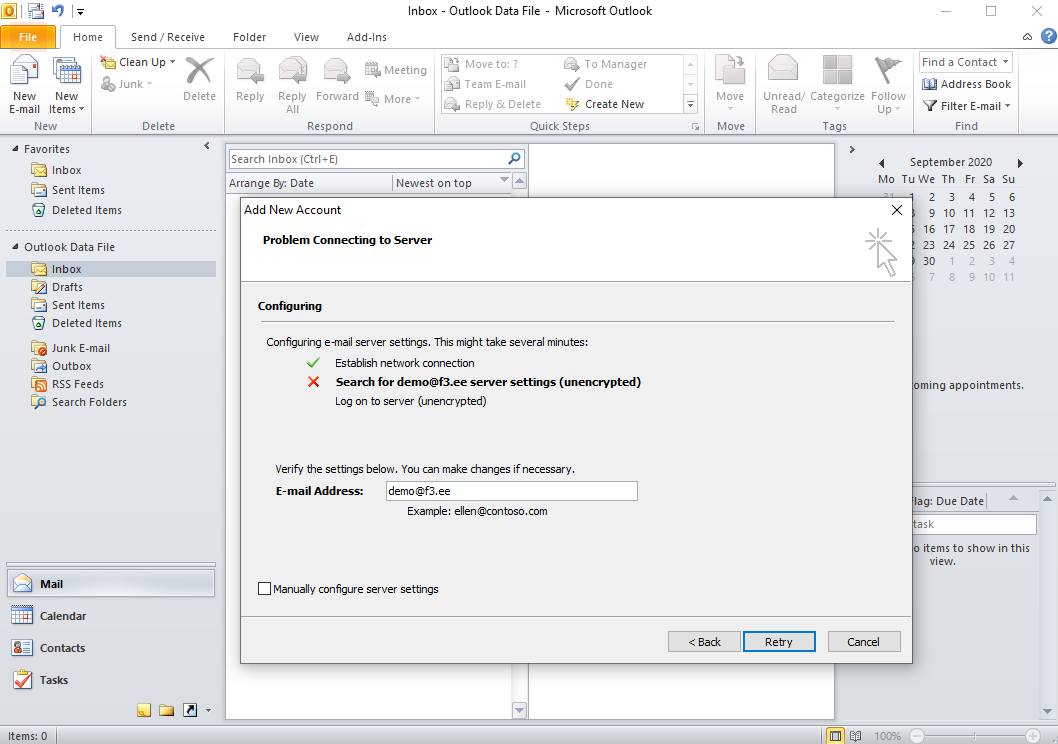Viewport: 1058px width, 744px height.
Task: Open the New Items button
Action: [x=66, y=85]
